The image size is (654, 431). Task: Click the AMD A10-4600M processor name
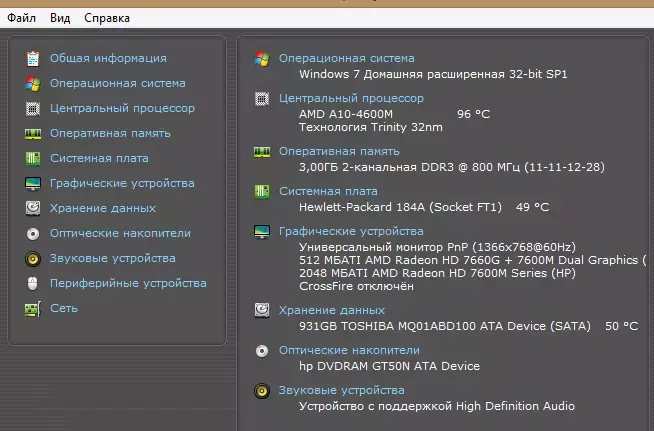click(346, 114)
